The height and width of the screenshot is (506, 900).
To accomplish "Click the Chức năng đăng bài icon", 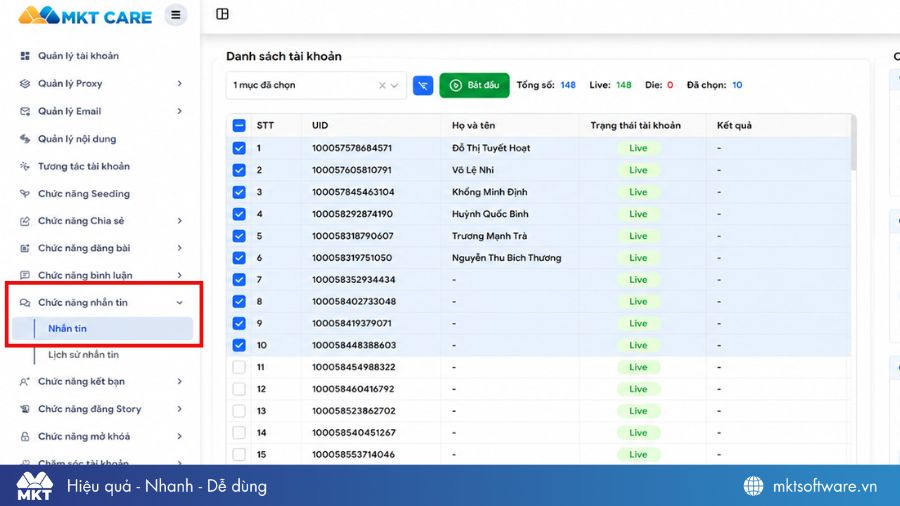I will click(25, 248).
